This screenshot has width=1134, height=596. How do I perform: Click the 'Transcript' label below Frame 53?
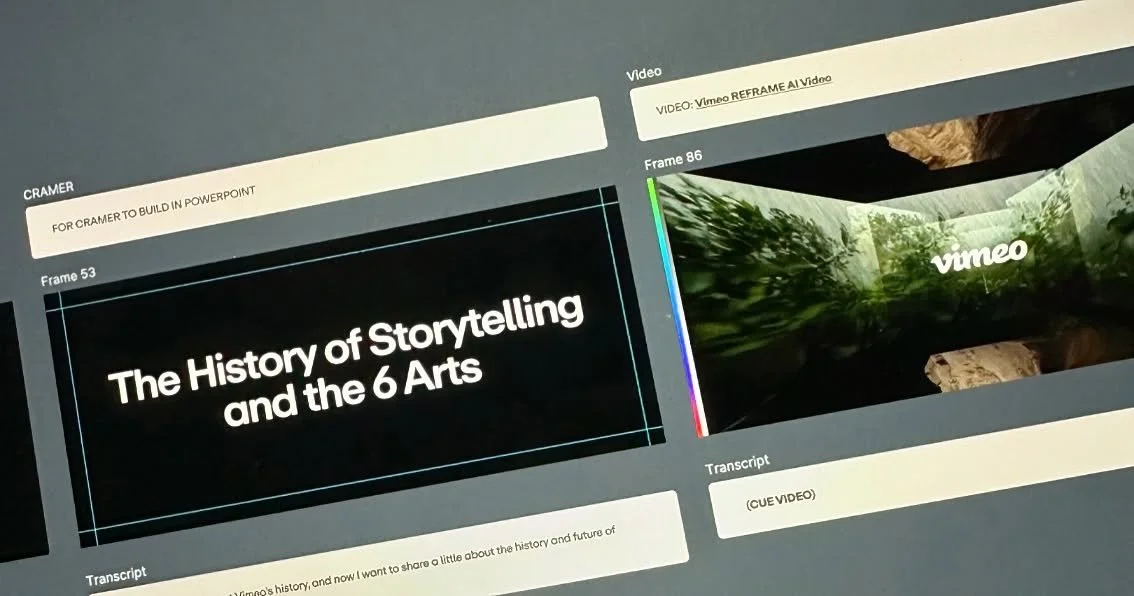[x=116, y=576]
